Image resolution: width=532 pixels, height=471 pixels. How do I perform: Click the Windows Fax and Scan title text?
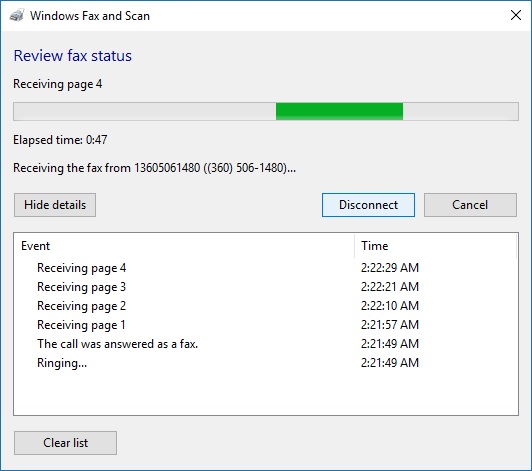tap(90, 16)
